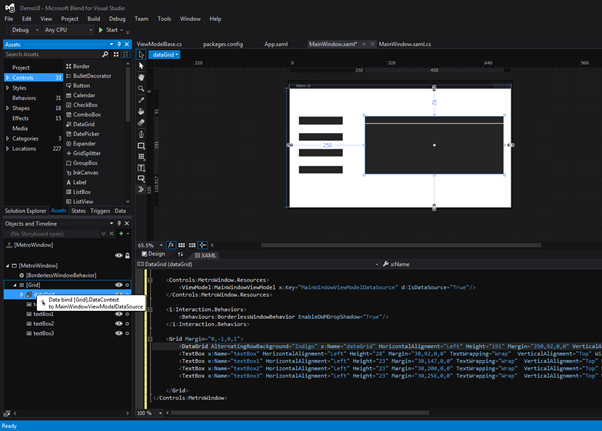
Task: Open the Project menu
Action: [69, 18]
